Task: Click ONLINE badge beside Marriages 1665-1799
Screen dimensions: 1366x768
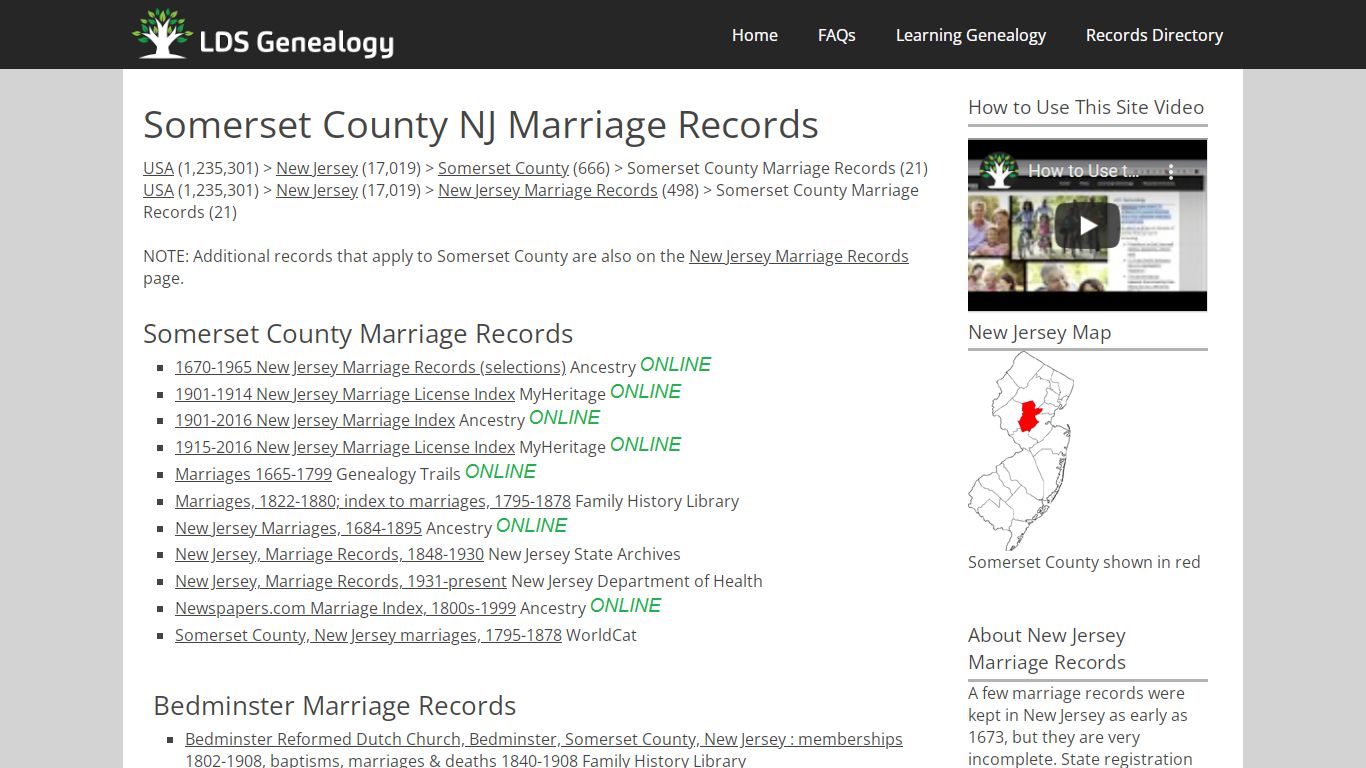Action: tap(501, 472)
